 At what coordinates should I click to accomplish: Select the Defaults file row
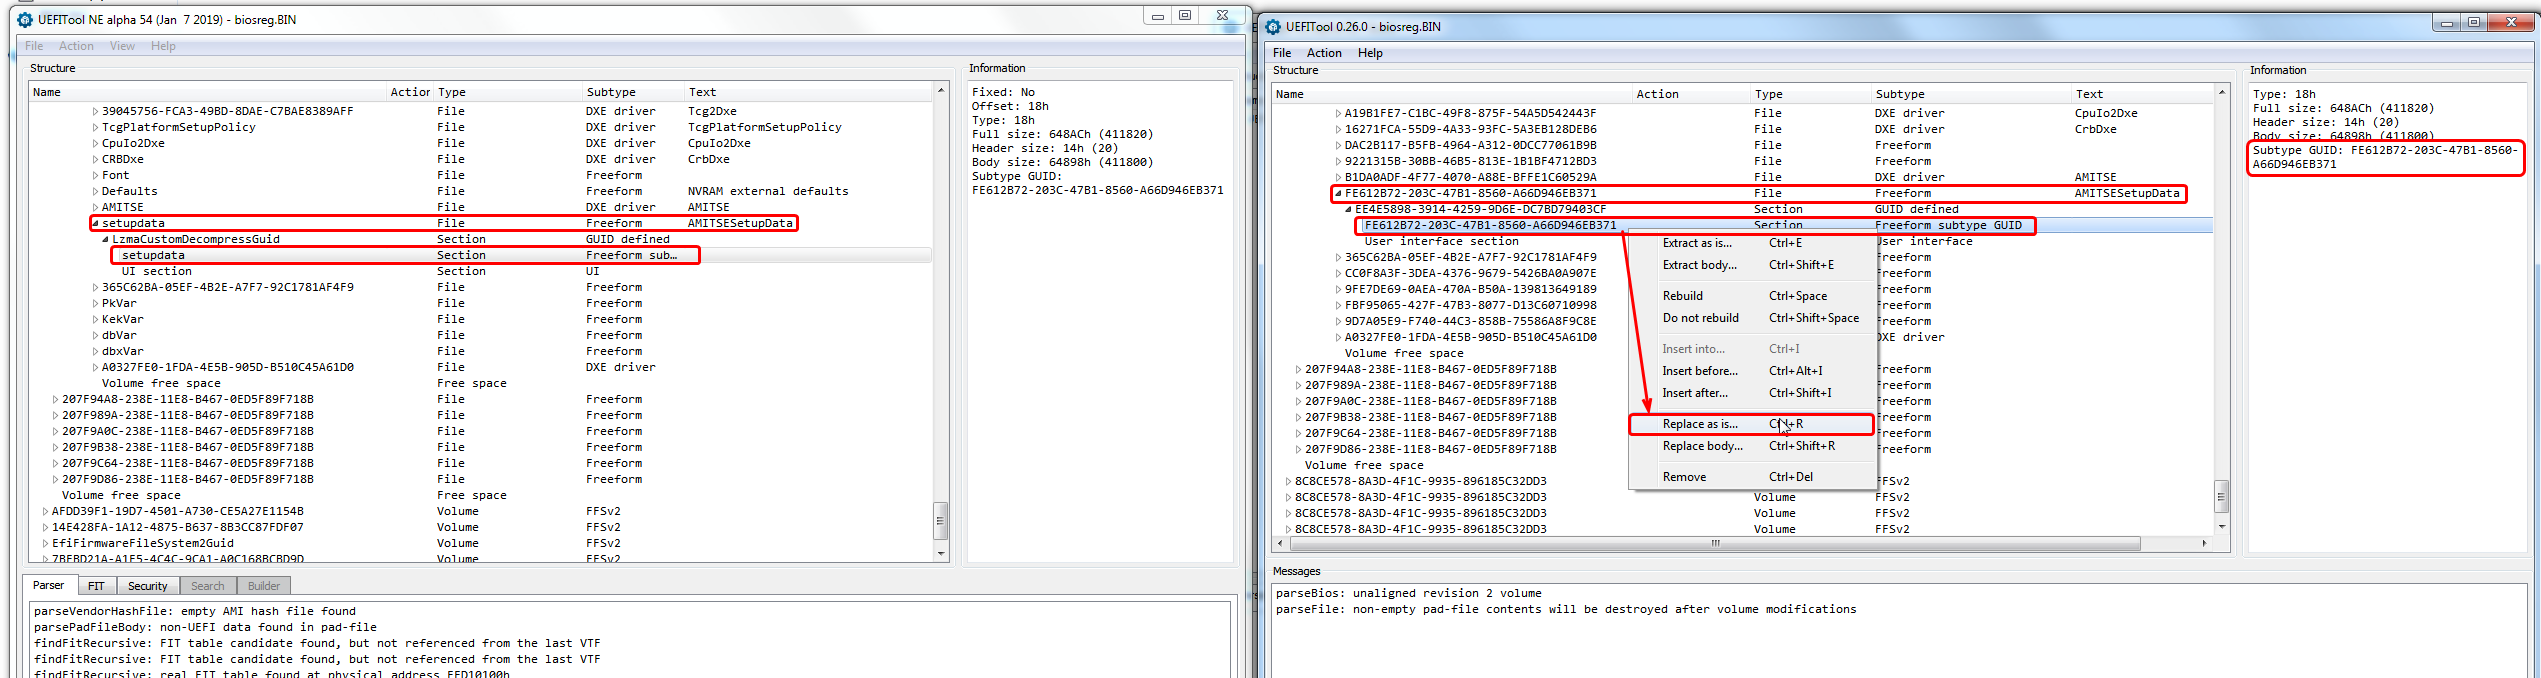[x=480, y=192]
